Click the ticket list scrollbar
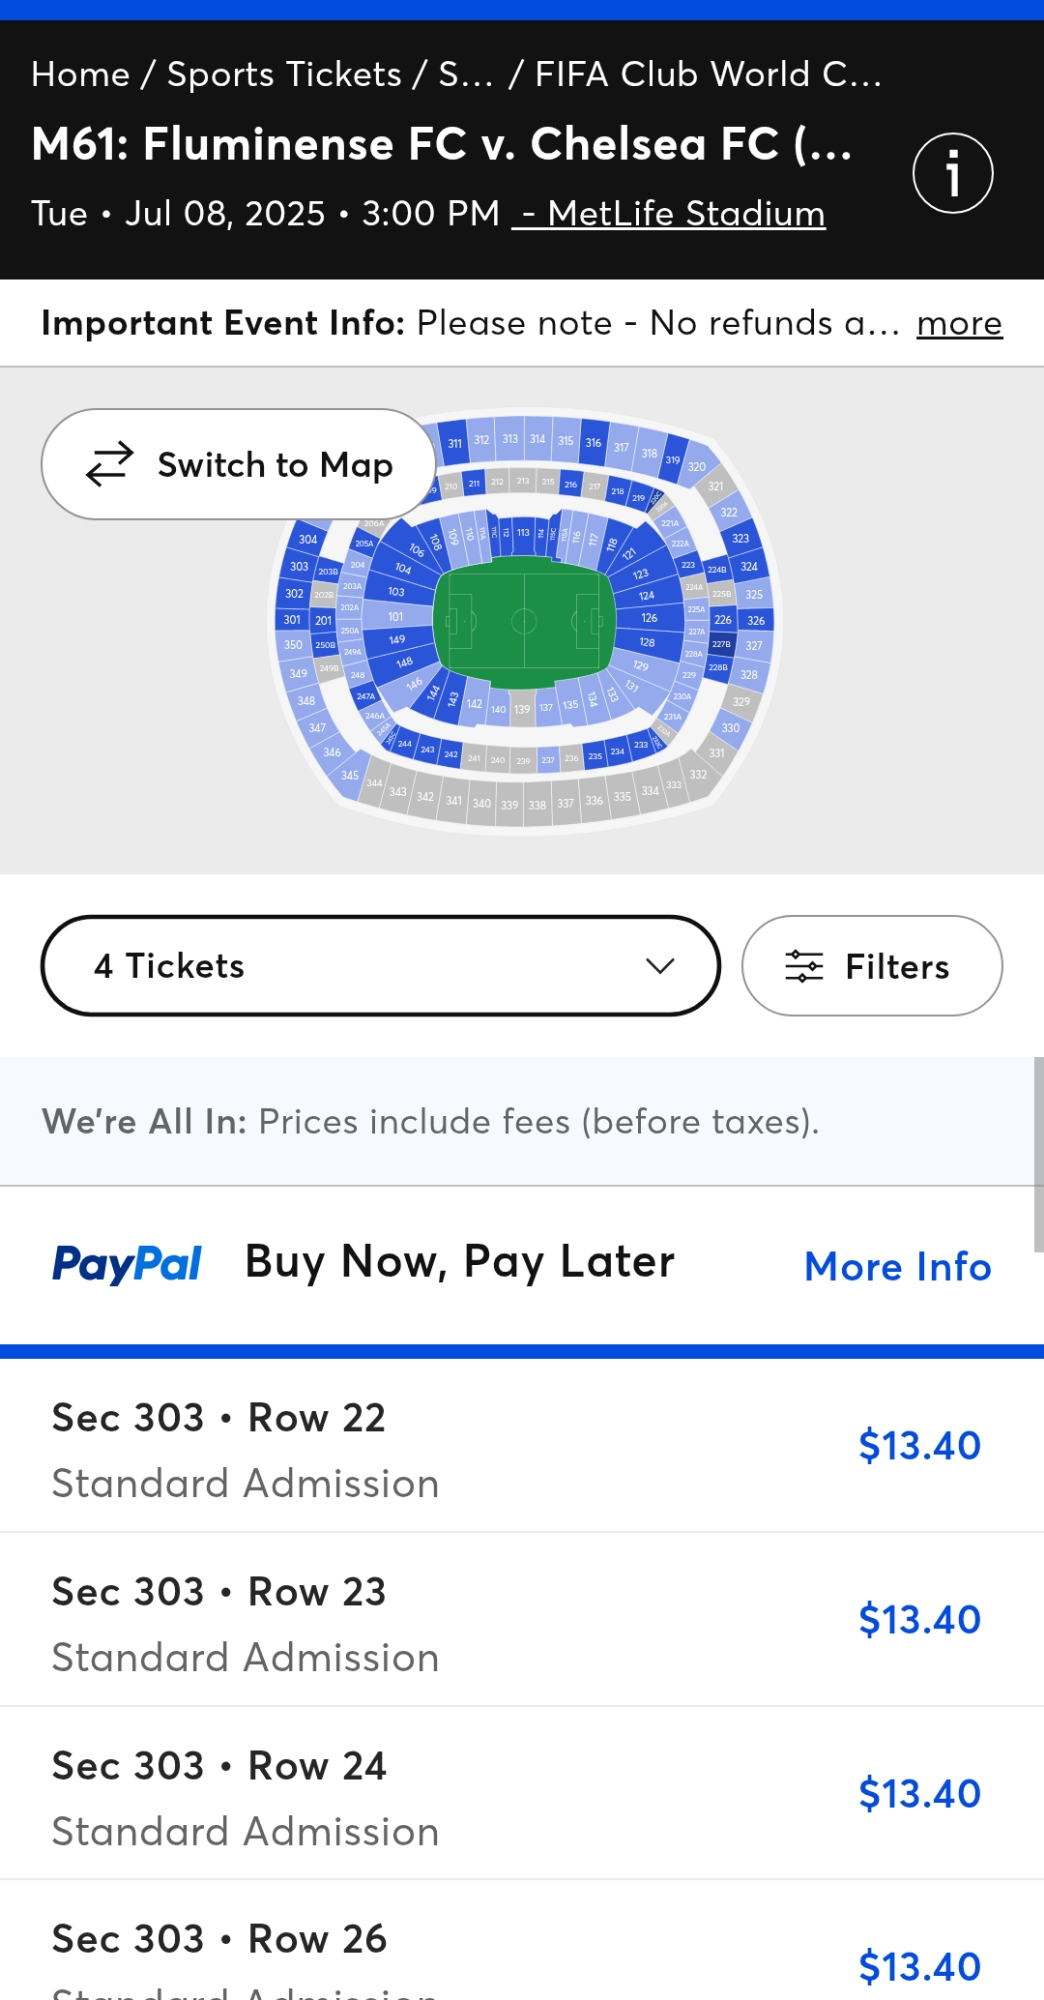1044x2000 pixels. (1038, 1154)
